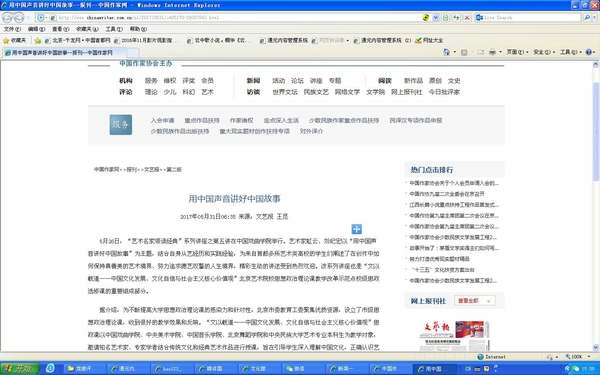Click the 文艺报 newspaper thumbnail

coord(454,336)
